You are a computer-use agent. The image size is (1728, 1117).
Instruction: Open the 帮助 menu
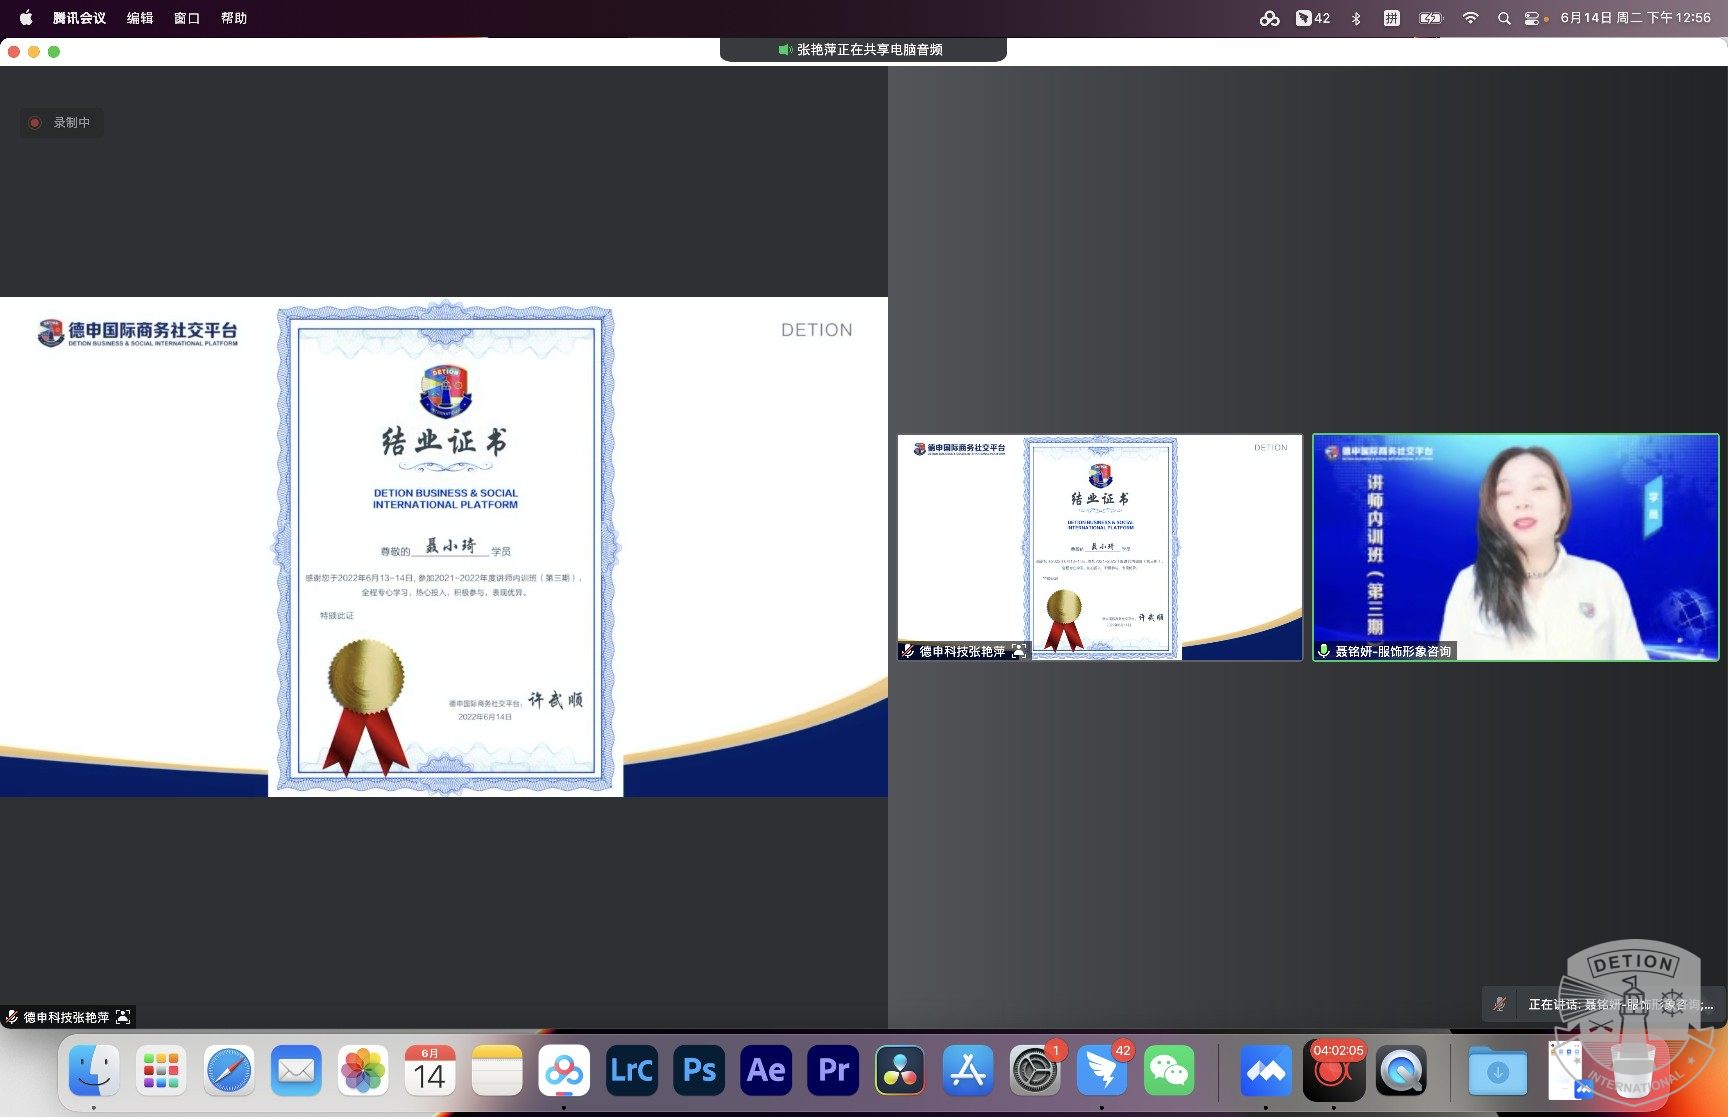pyautogui.click(x=234, y=18)
